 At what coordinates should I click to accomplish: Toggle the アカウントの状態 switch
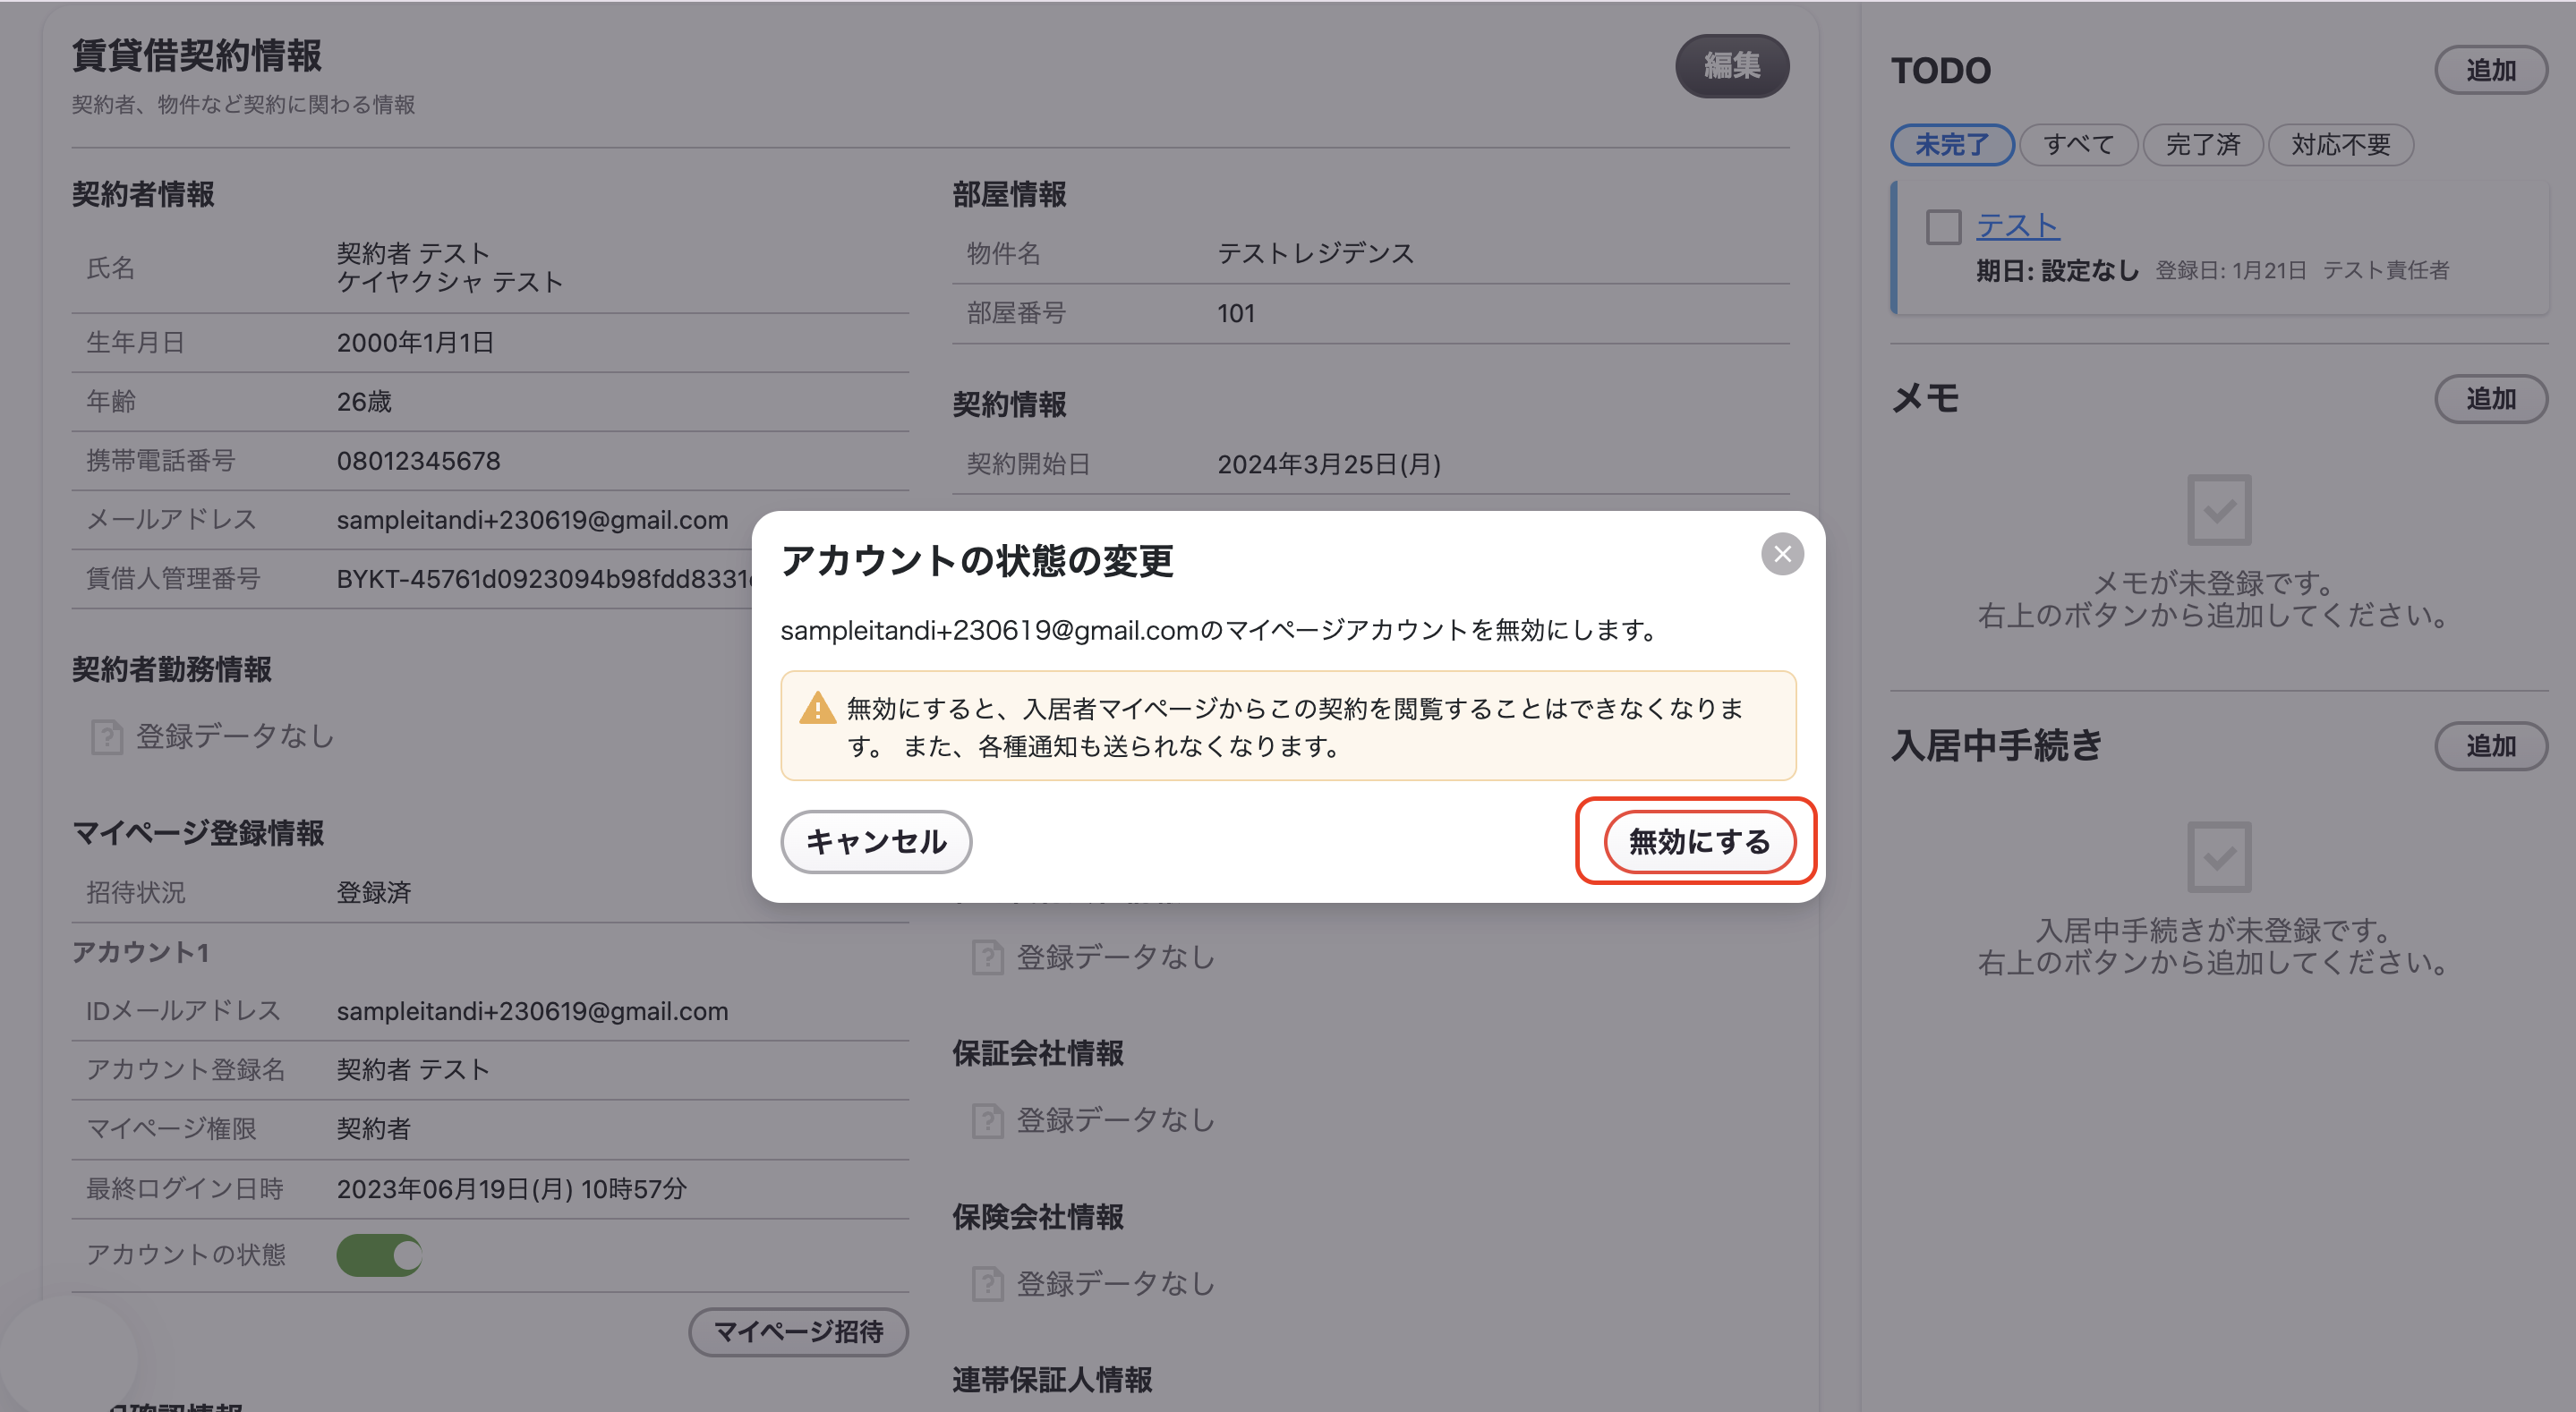click(379, 1255)
